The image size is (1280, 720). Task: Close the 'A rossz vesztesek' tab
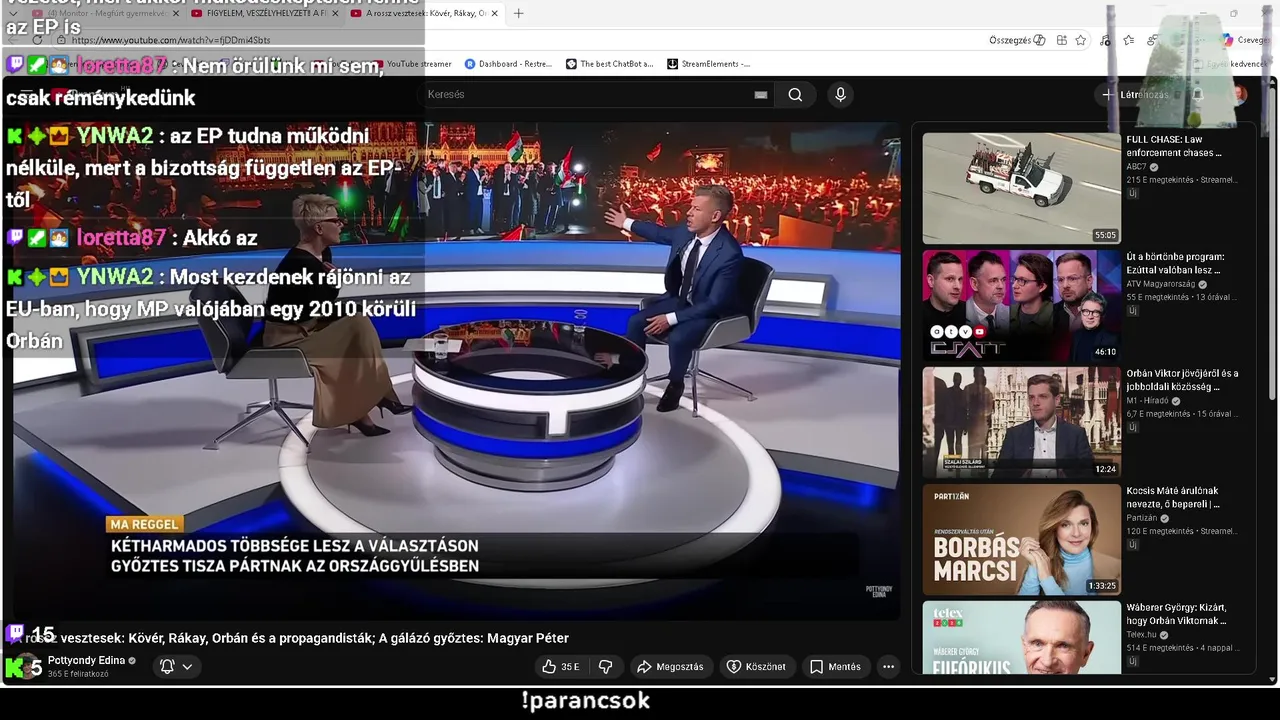pos(494,13)
